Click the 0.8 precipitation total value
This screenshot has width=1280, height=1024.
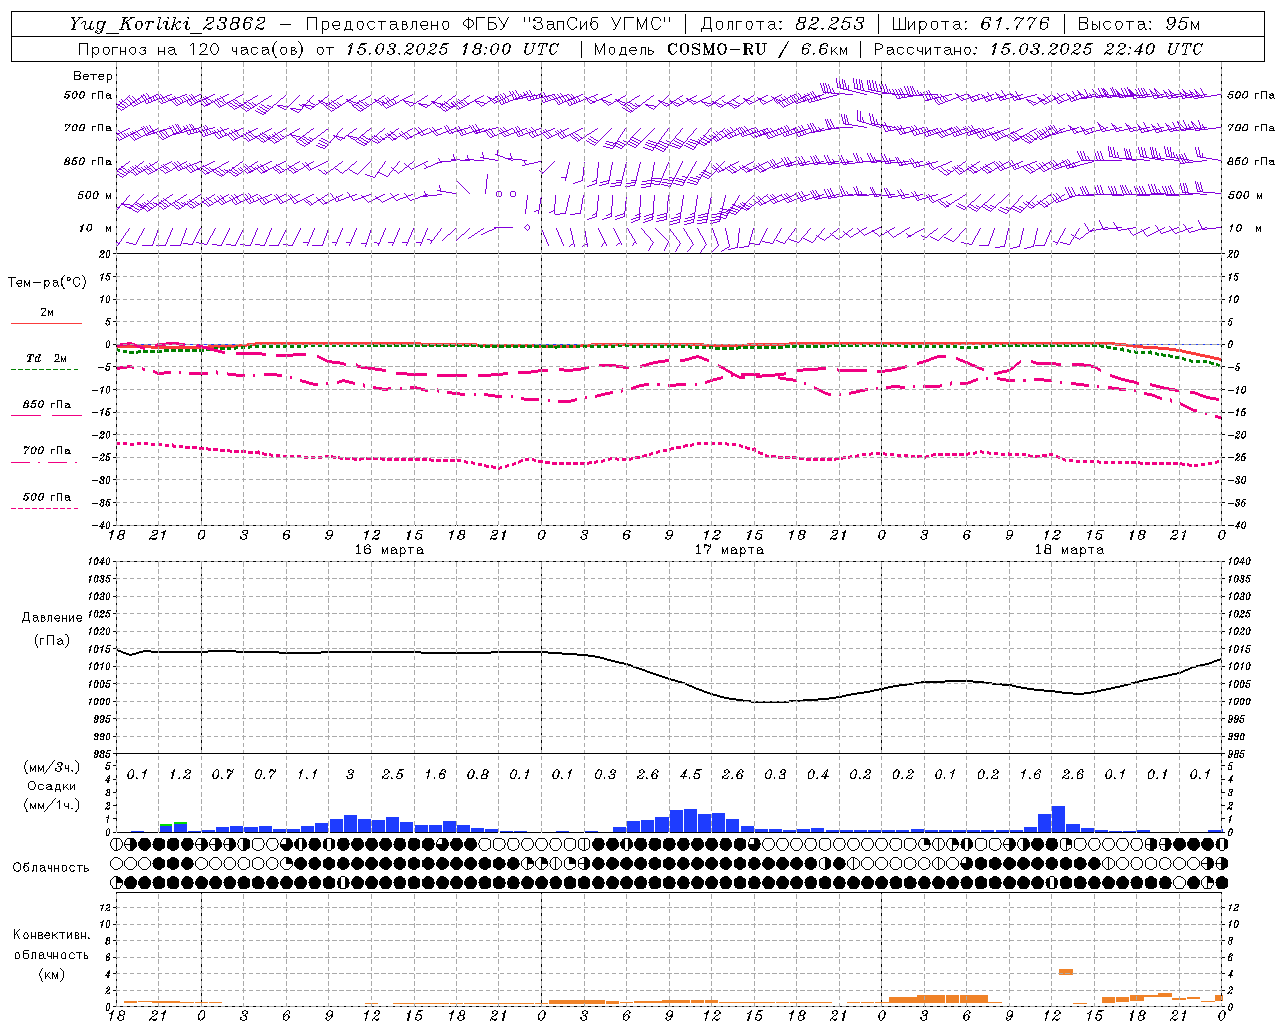click(478, 775)
